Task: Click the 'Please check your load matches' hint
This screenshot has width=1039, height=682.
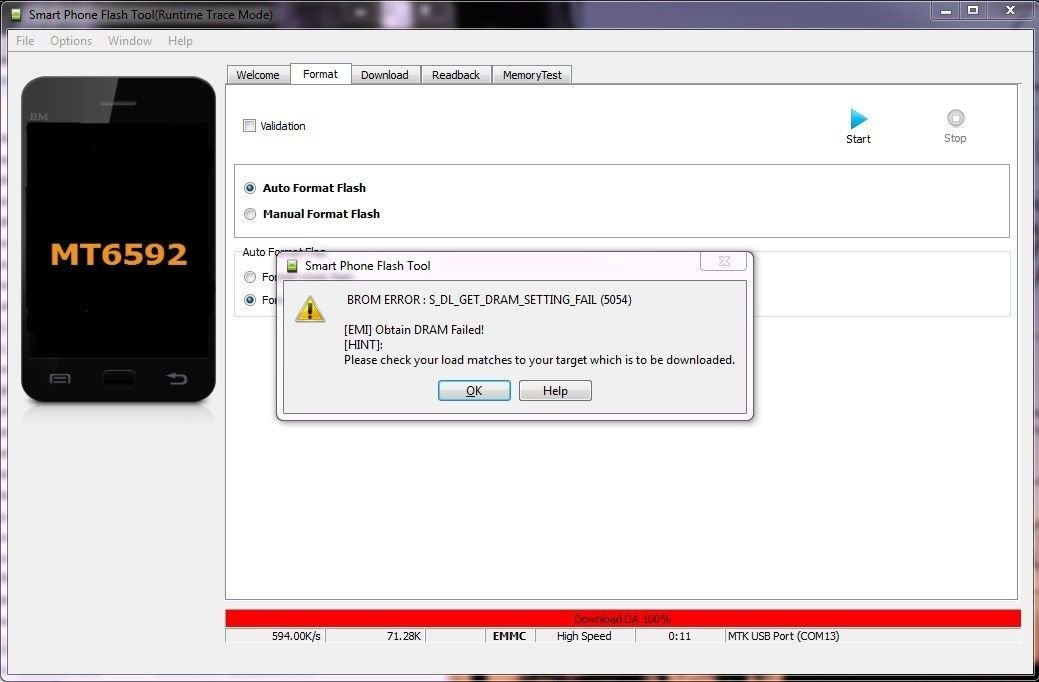Action: tap(539, 360)
